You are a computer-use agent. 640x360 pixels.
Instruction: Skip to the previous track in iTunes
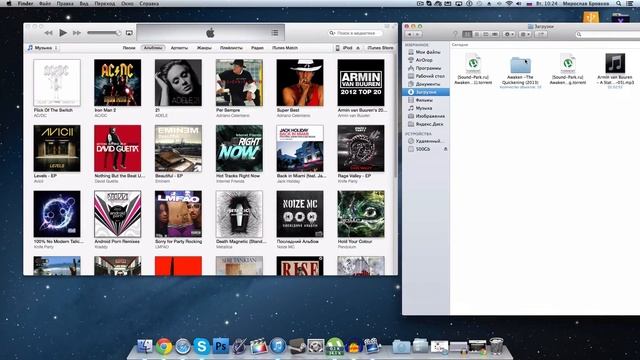[48, 33]
